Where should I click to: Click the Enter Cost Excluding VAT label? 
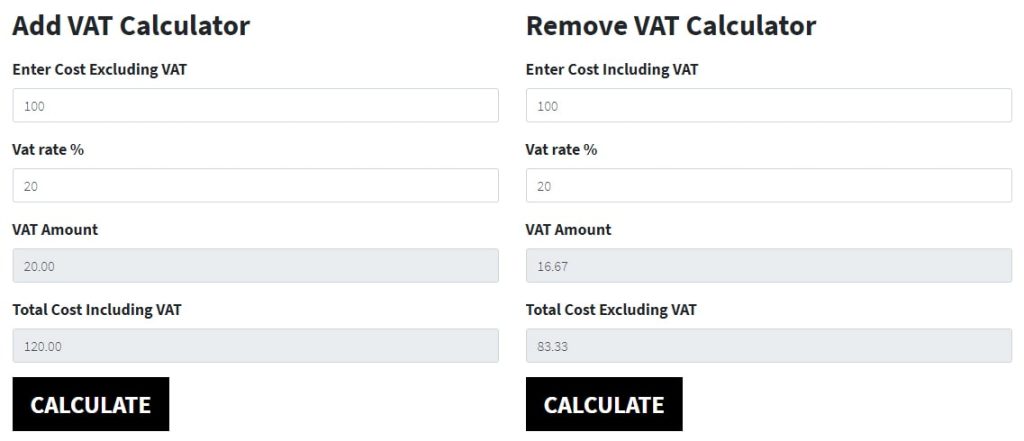coord(99,70)
